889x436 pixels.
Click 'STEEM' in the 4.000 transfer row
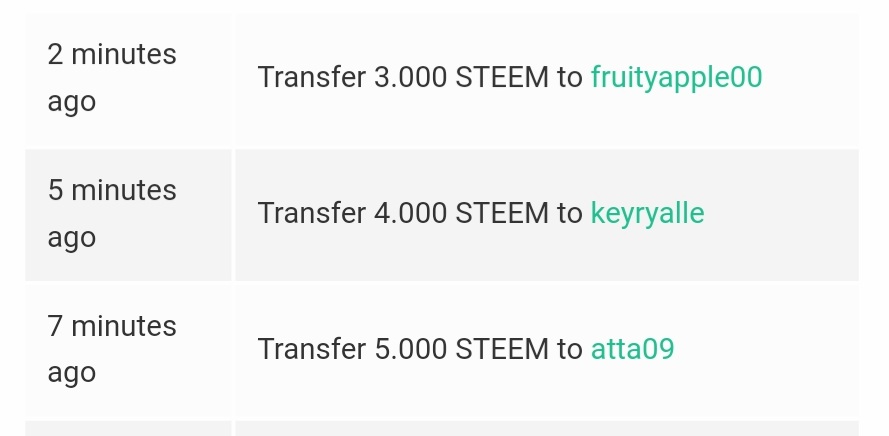point(502,213)
